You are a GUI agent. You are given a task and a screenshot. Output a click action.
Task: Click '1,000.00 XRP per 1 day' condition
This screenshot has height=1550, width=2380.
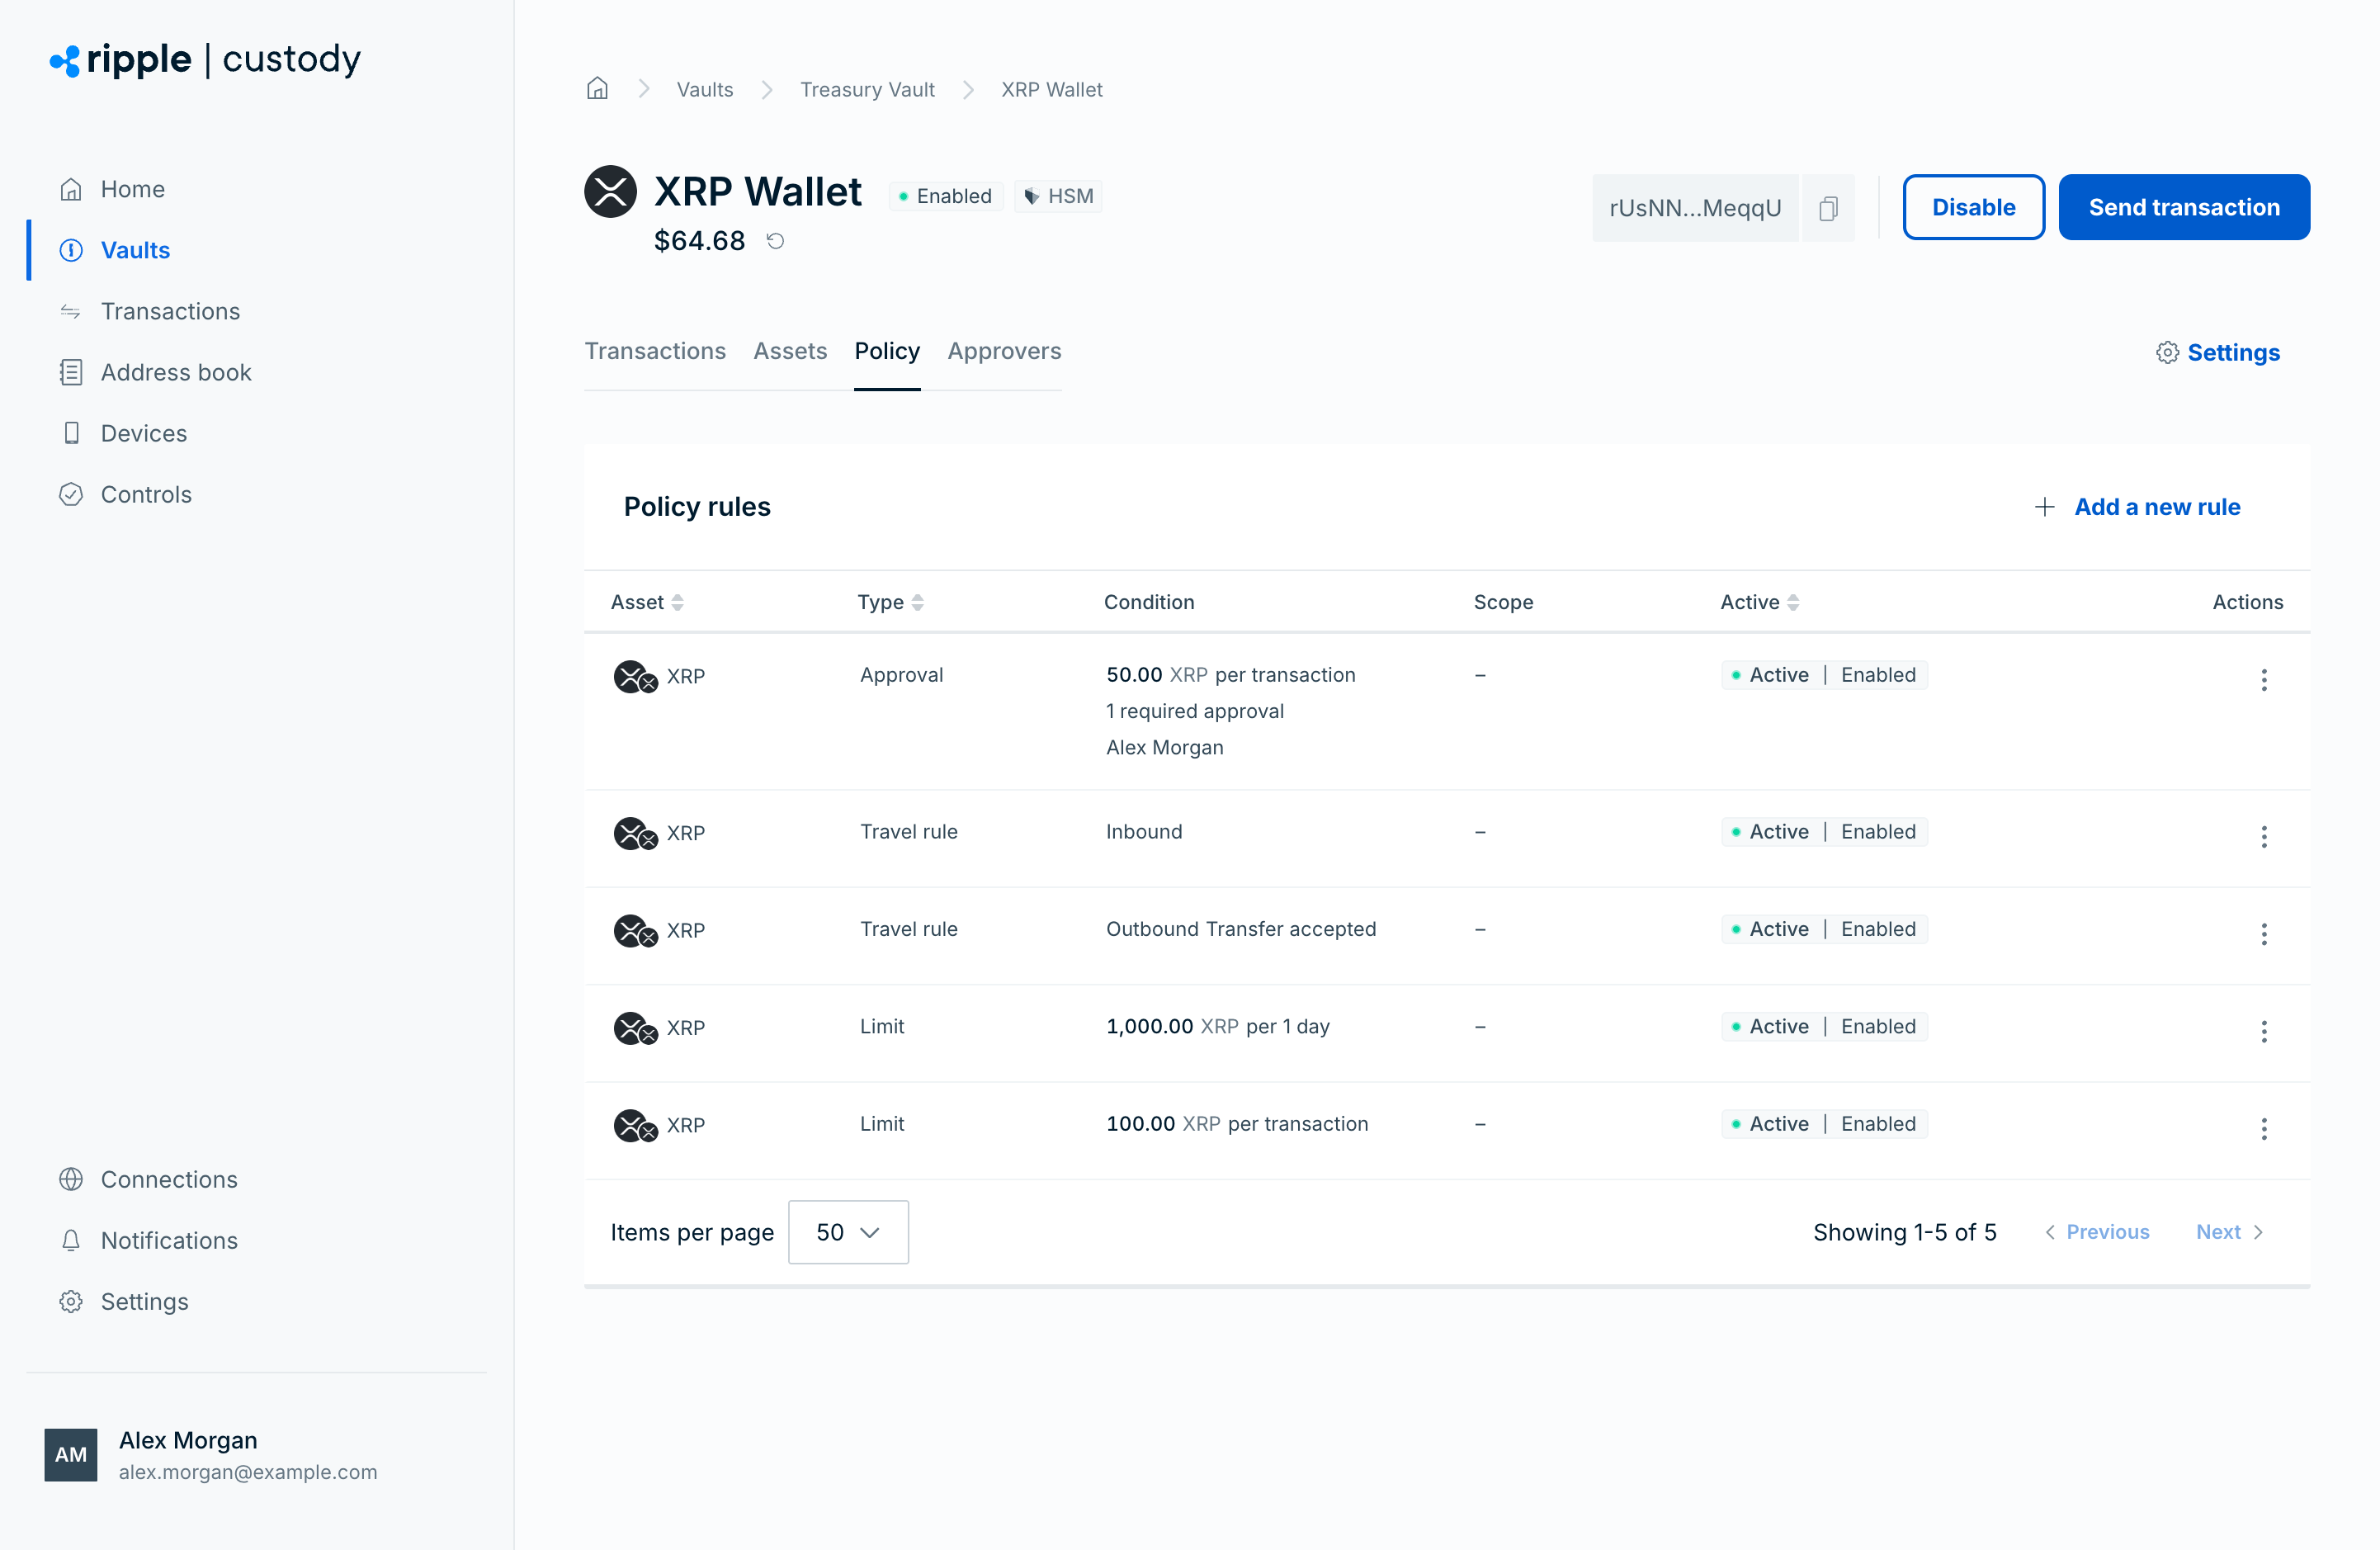click(1218, 1026)
